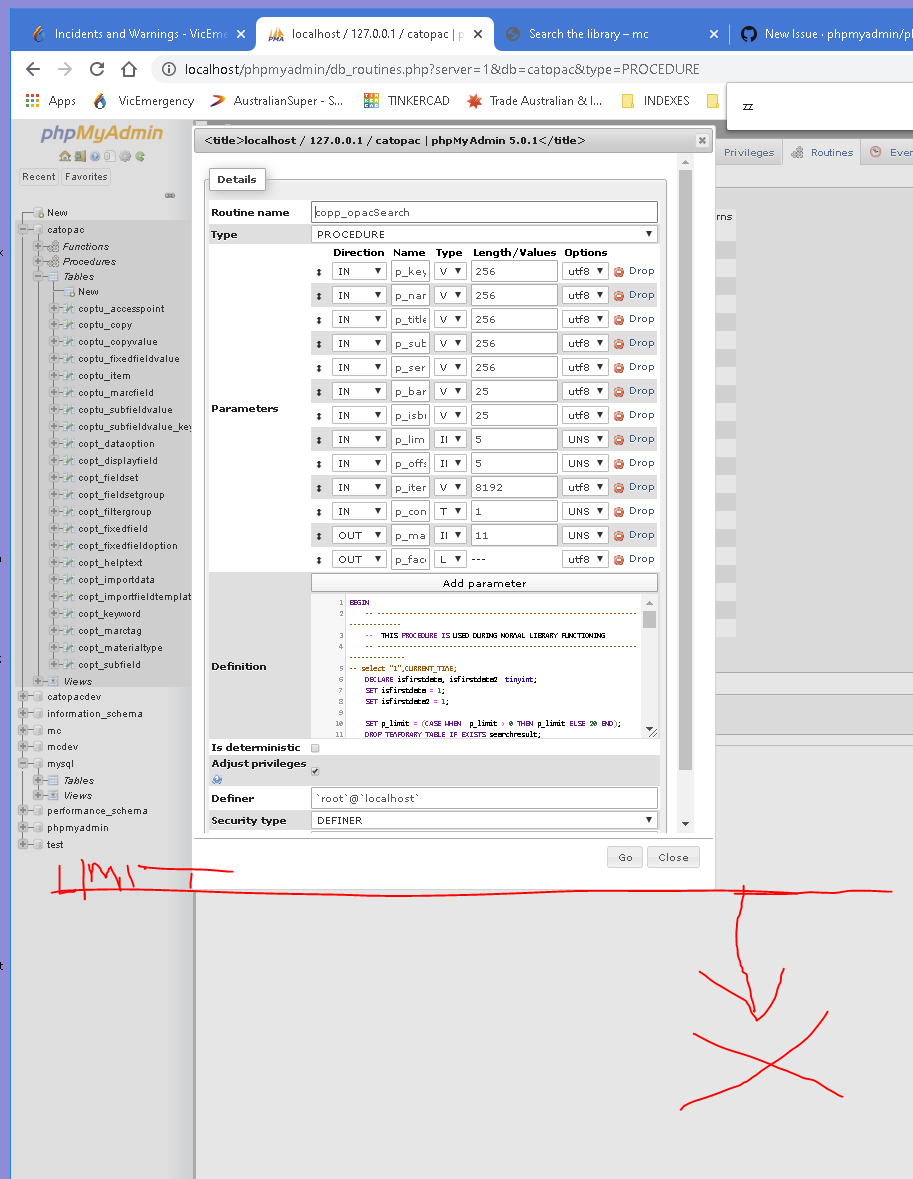
Task: Open Chrome home page button
Action: click(x=129, y=69)
